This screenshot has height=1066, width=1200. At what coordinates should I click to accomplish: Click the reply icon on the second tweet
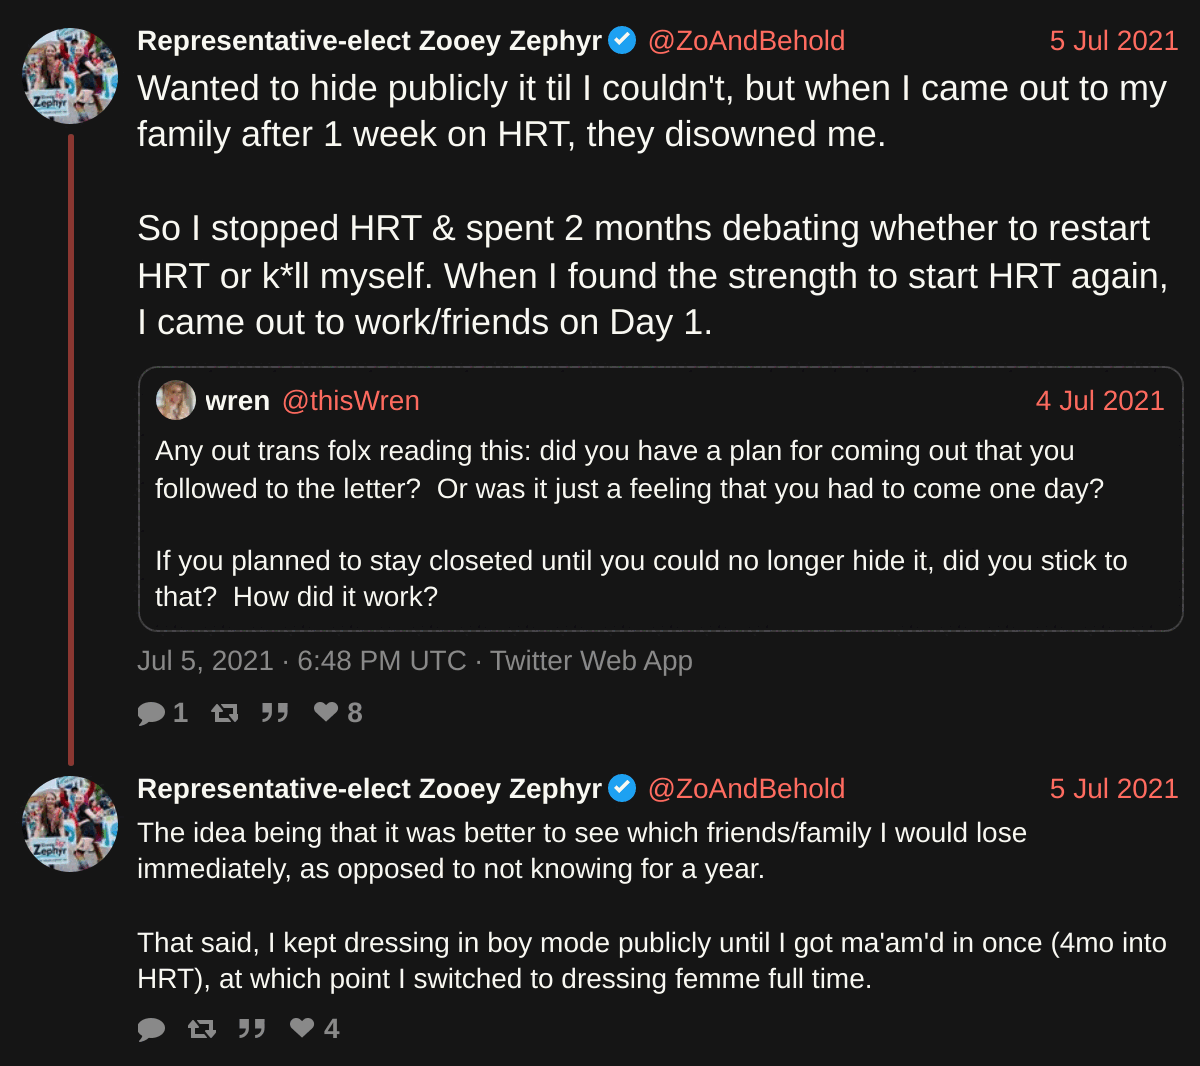(152, 1029)
